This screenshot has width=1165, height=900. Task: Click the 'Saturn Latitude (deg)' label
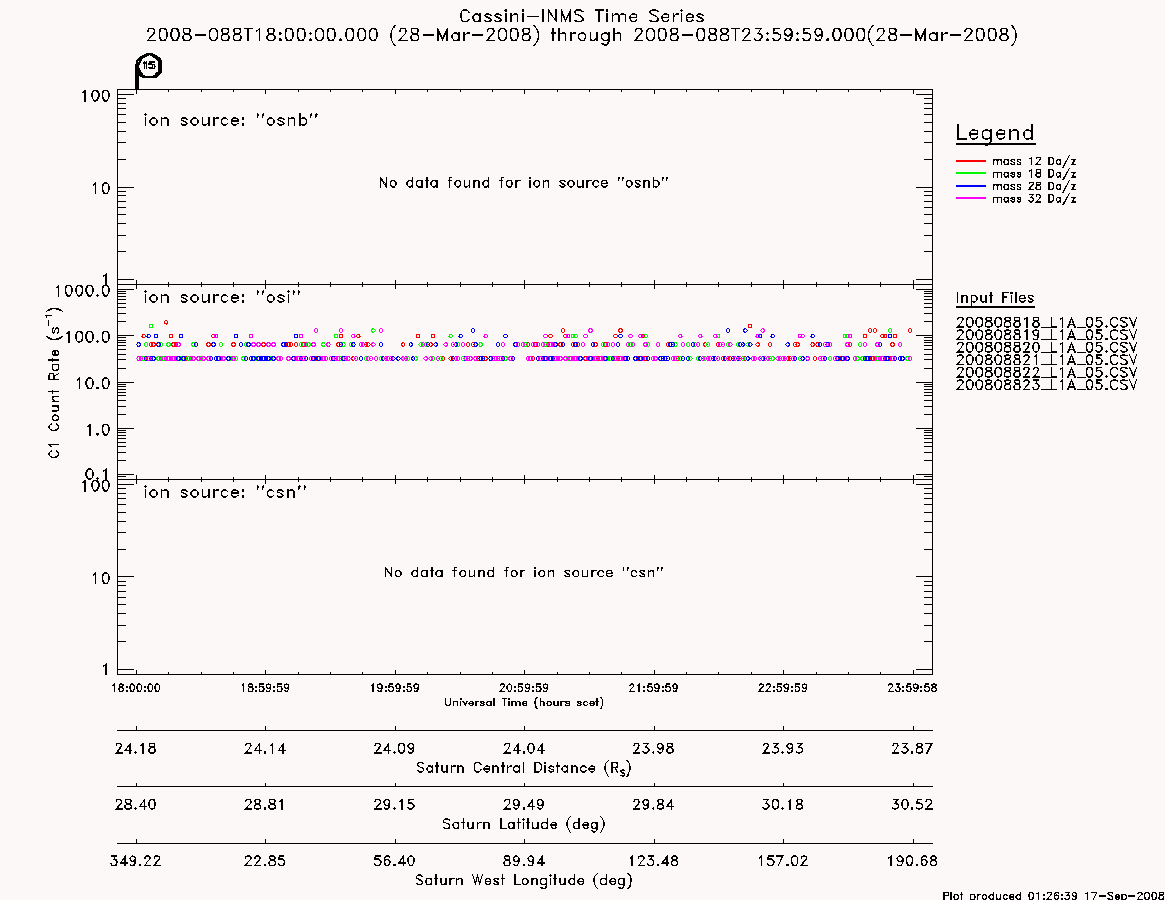[524, 824]
